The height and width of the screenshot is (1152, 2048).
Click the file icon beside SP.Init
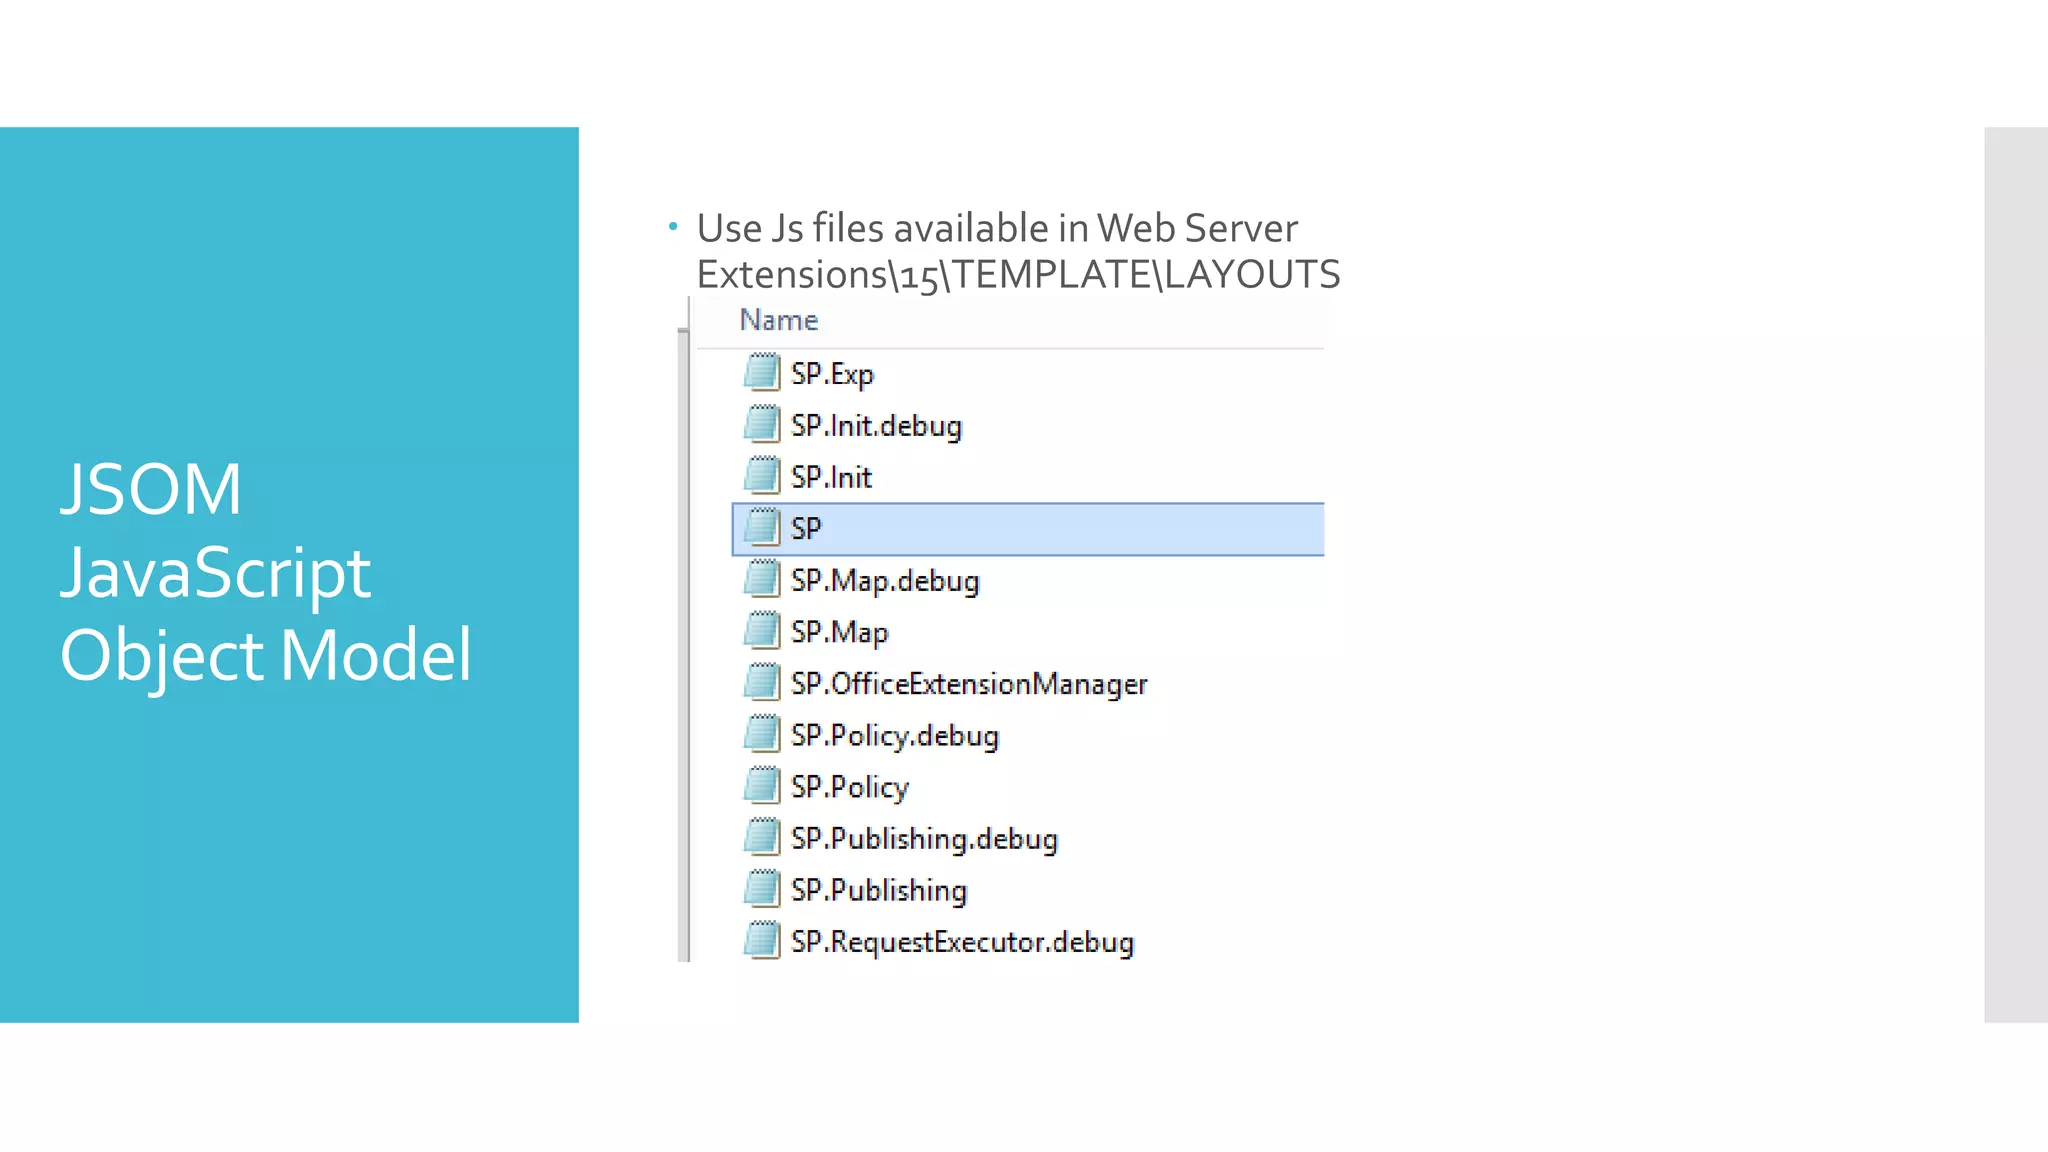point(762,476)
